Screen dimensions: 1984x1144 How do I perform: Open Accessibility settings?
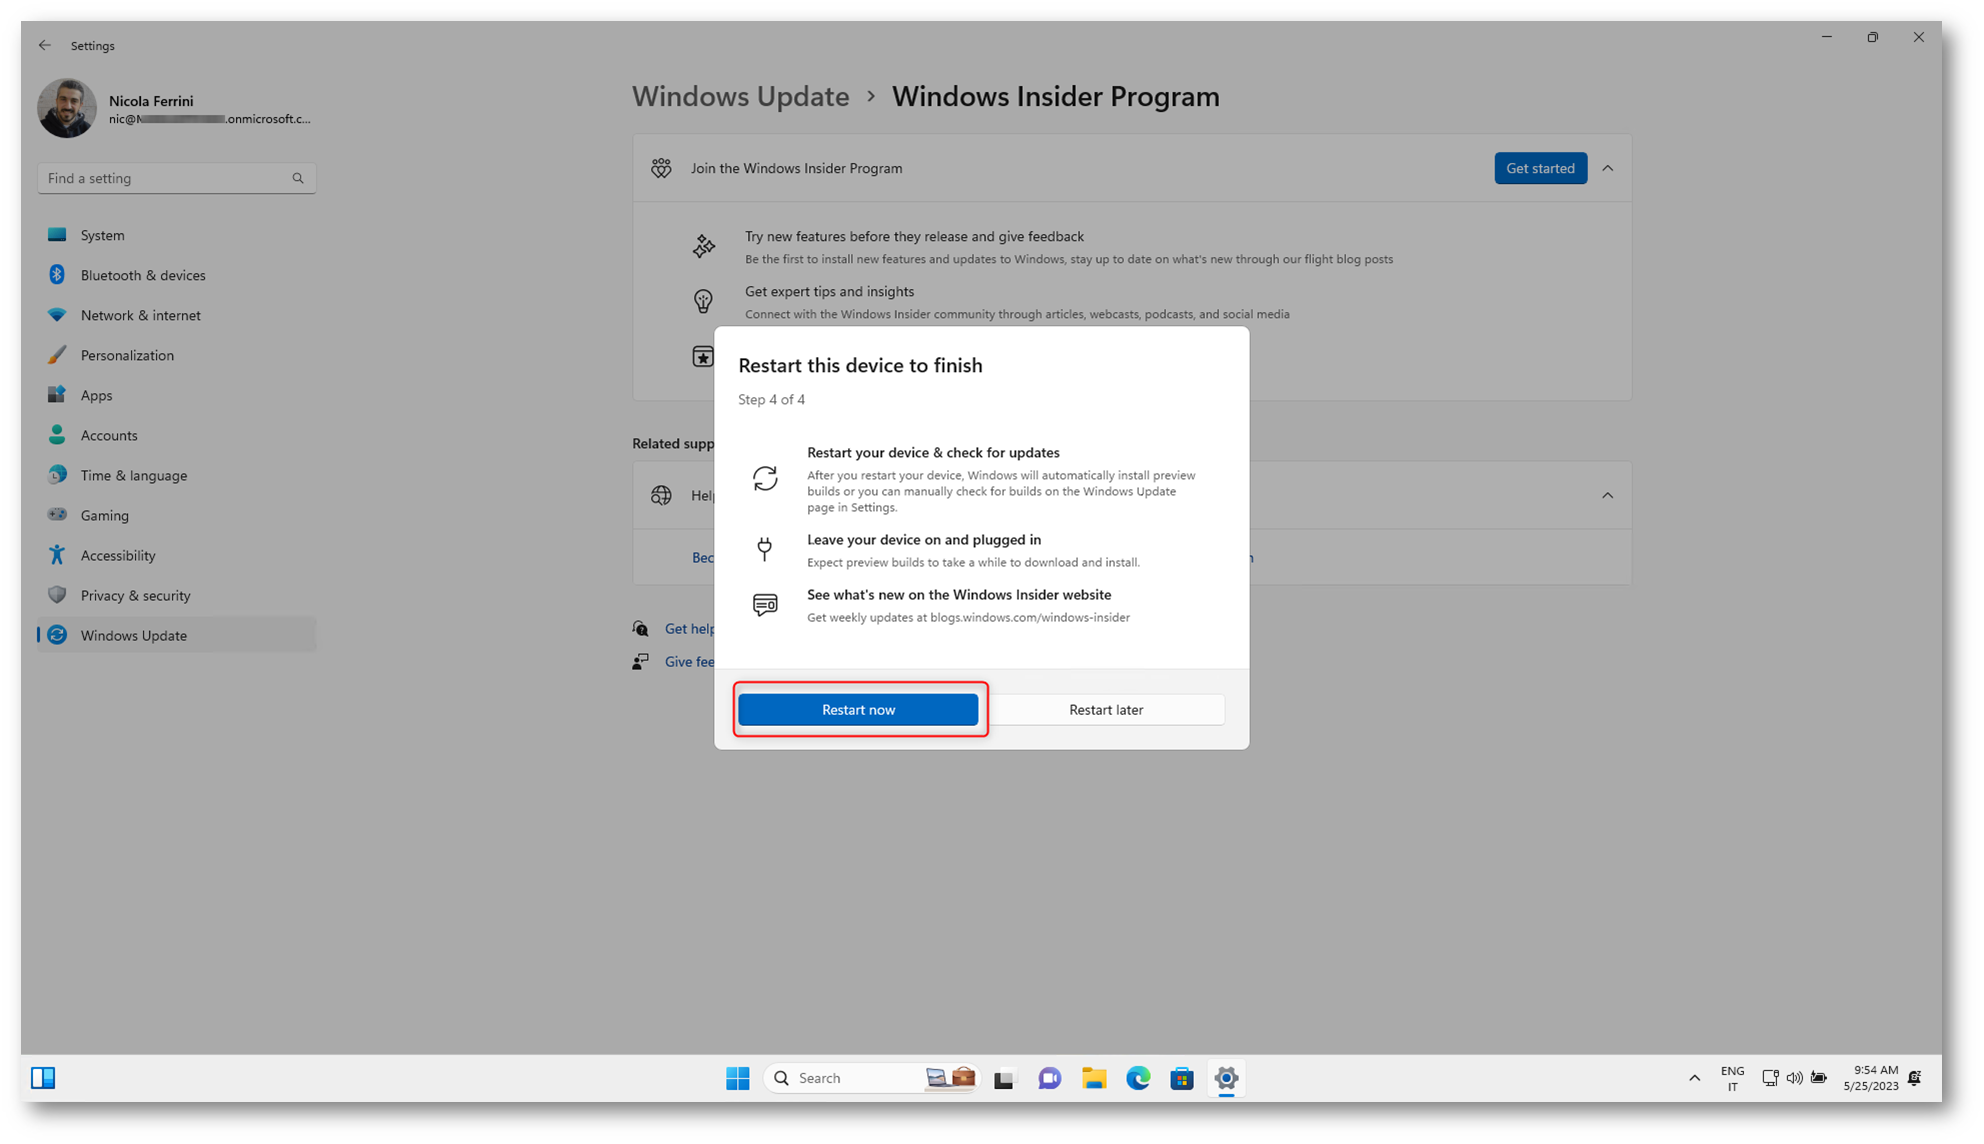click(x=118, y=555)
